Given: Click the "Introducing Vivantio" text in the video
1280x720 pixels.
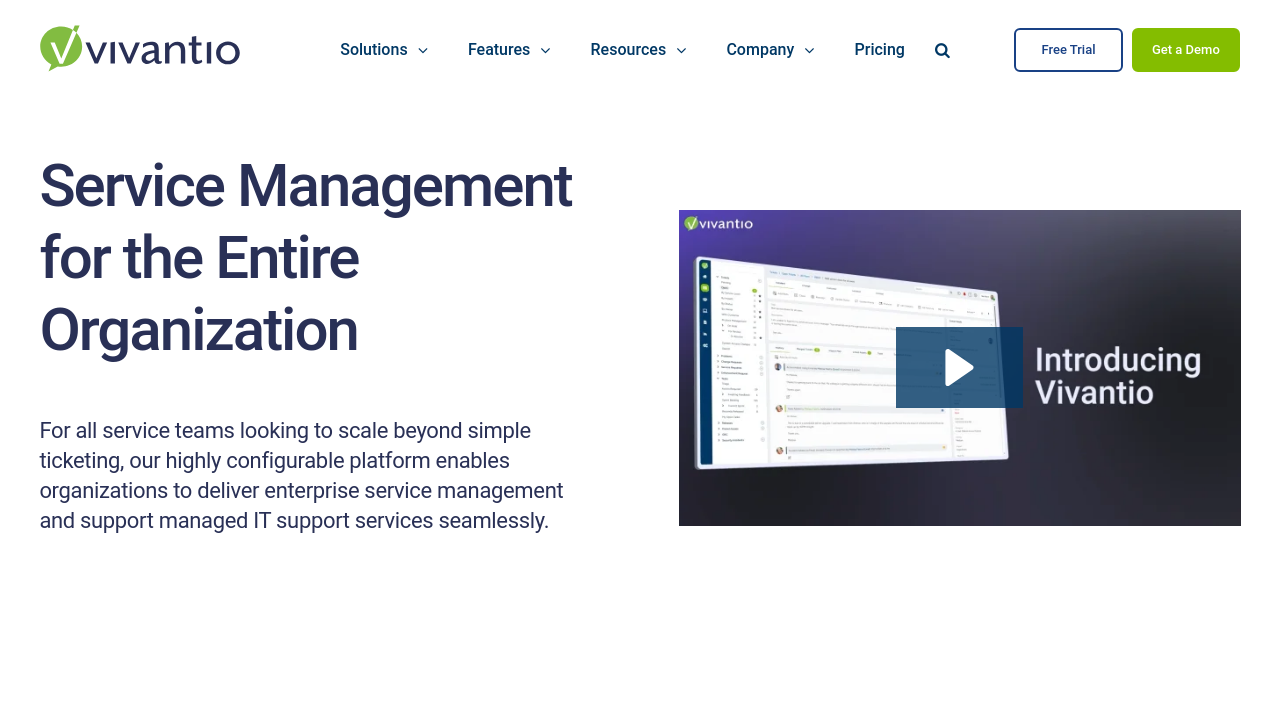Looking at the screenshot, I should (x=1117, y=375).
